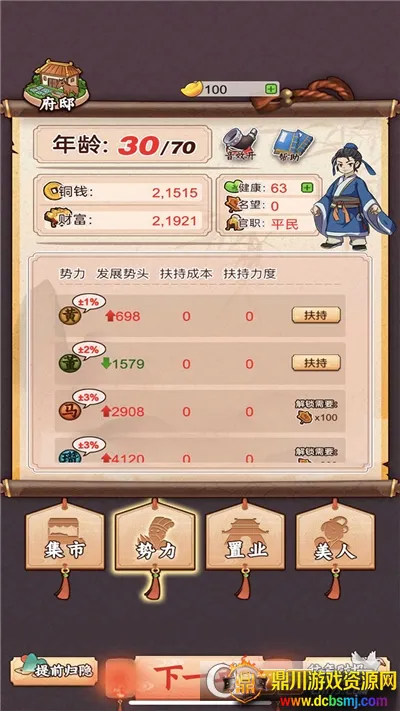Tap the 铜钱 copper coin icon
400x711 pixels.
52,191
